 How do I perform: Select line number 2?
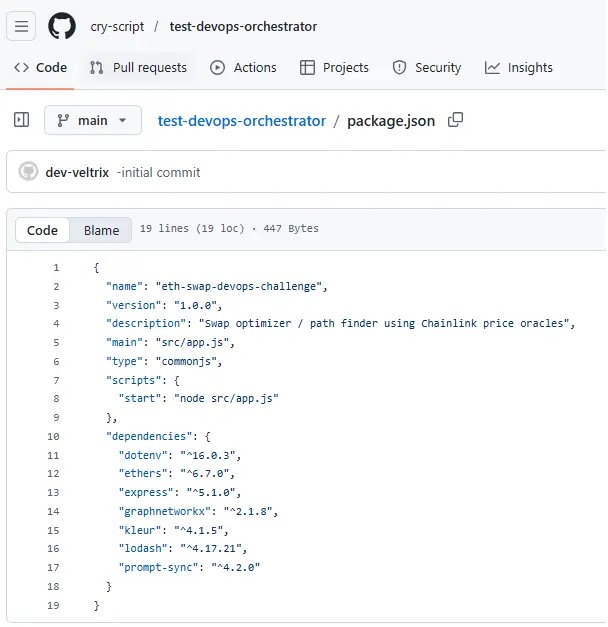pyautogui.click(x=56, y=286)
